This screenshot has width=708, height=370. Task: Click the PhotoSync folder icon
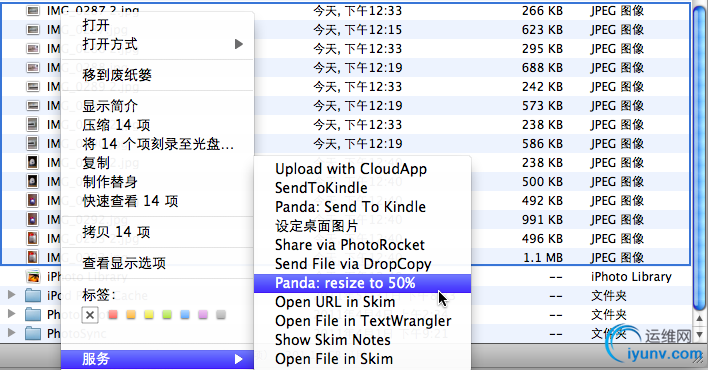pyautogui.click(x=33, y=333)
